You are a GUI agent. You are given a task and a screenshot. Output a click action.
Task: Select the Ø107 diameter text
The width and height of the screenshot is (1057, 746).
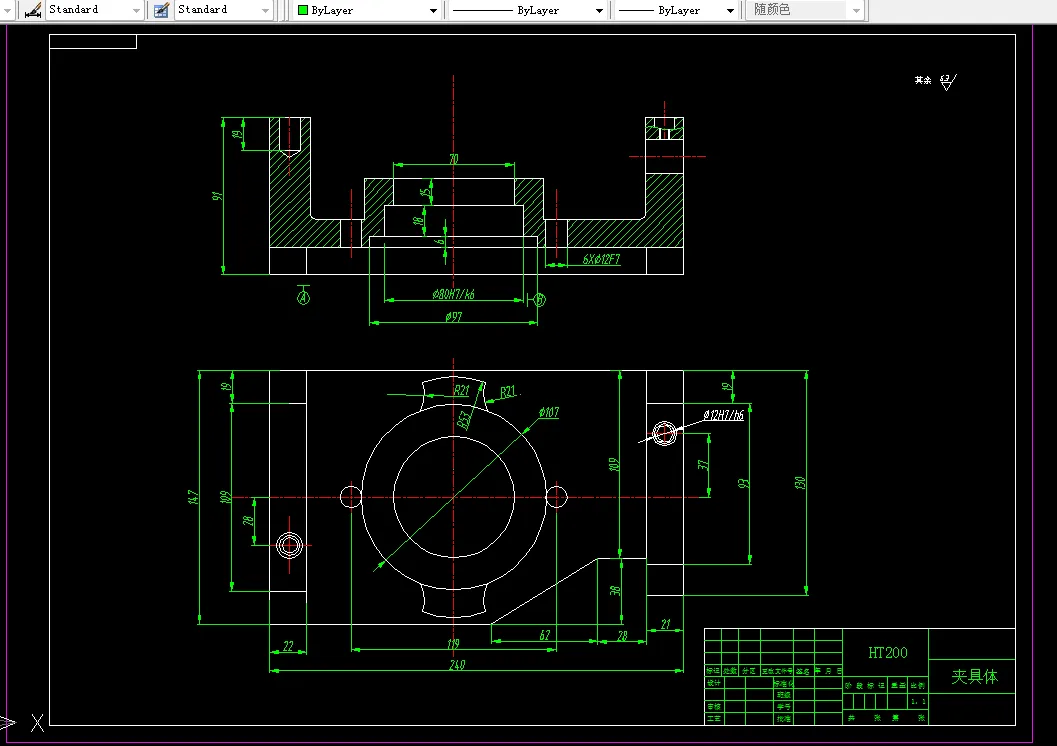(549, 412)
